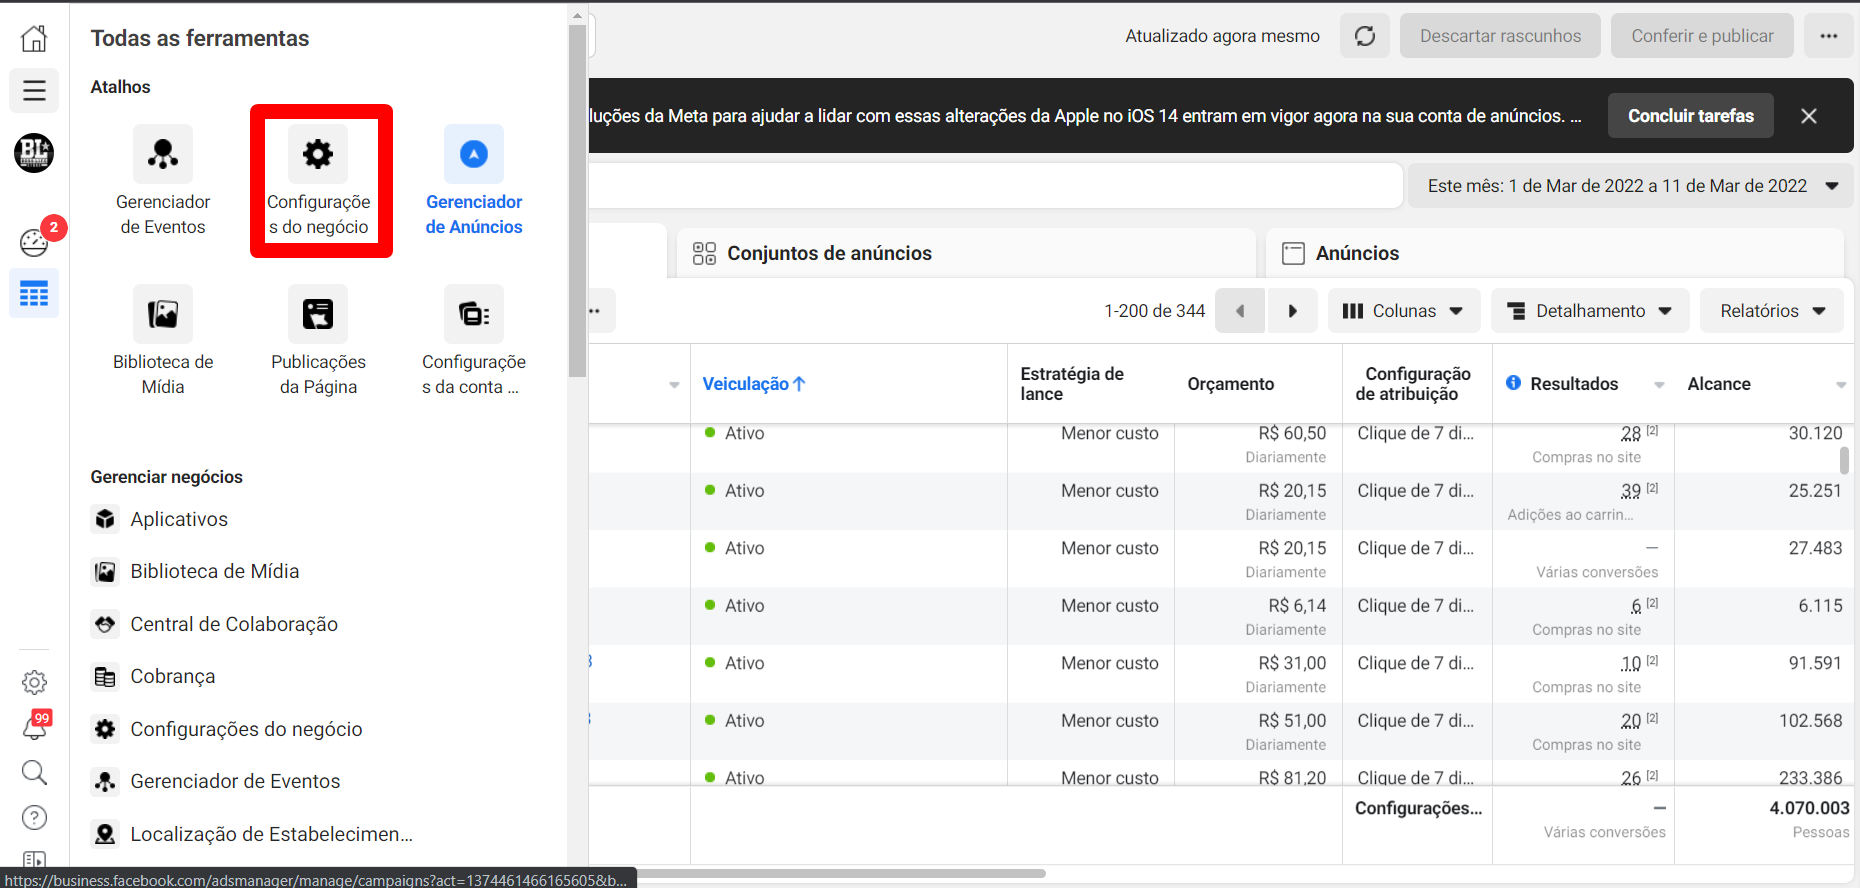Click the table horizontal scrollbar

coord(840,873)
